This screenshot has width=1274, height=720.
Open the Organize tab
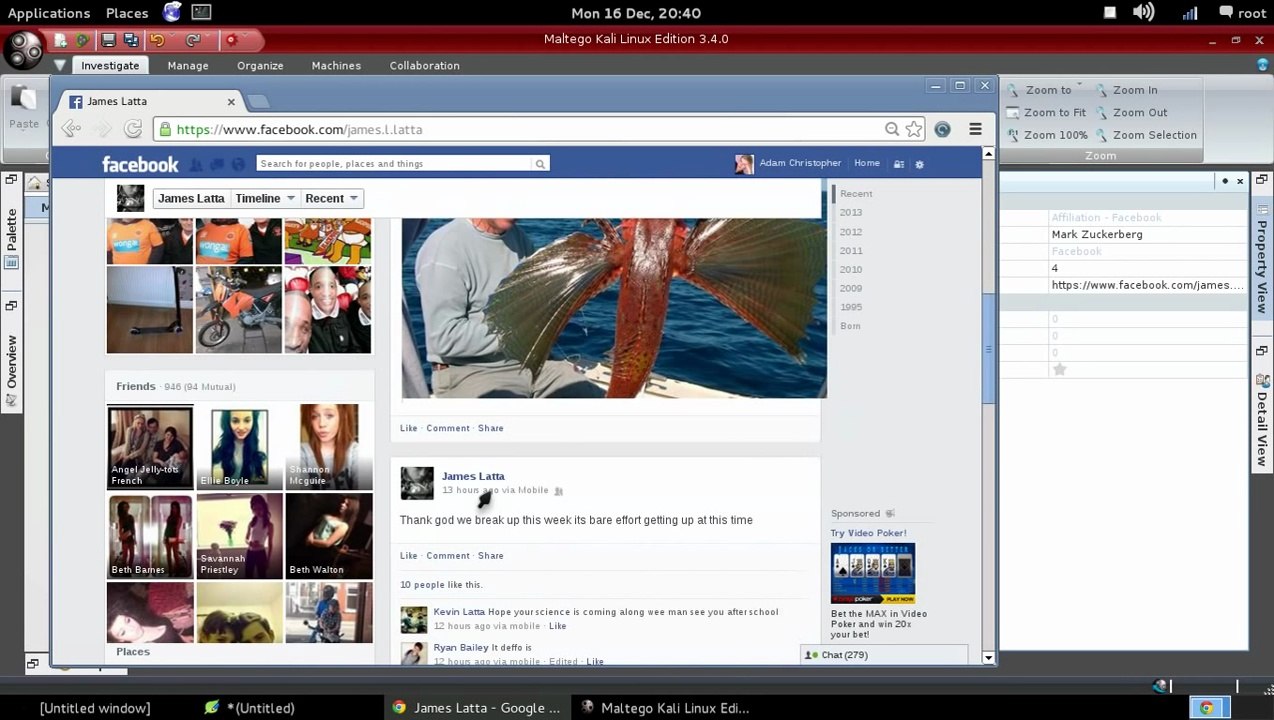click(x=260, y=65)
